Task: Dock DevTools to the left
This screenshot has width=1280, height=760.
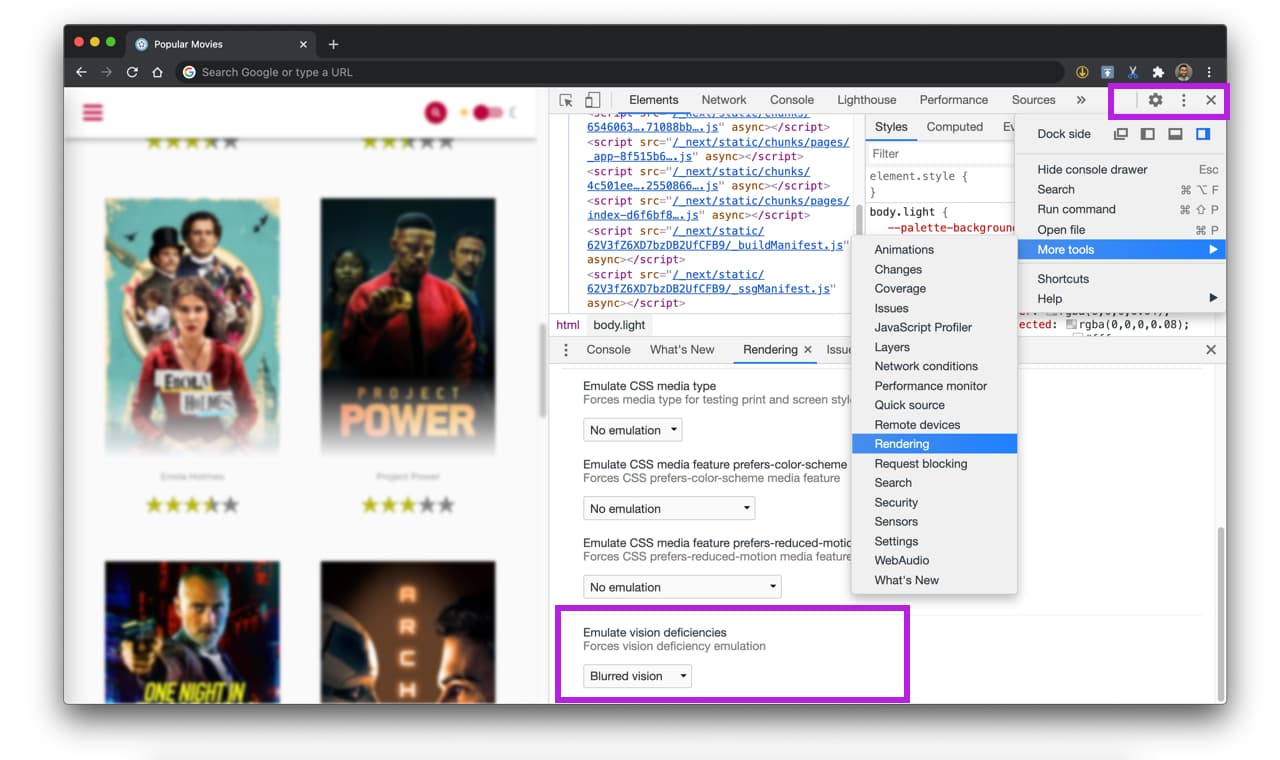Action: [1148, 134]
